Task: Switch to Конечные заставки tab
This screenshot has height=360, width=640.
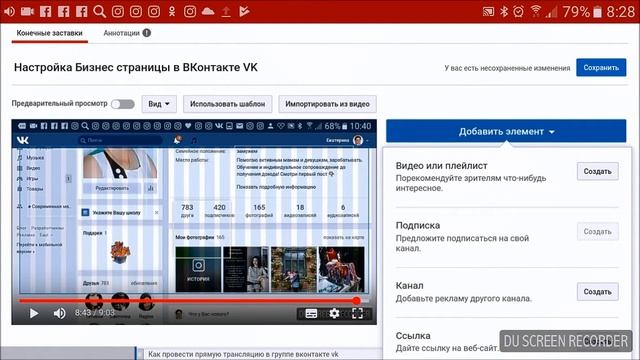Action: pos(49,33)
